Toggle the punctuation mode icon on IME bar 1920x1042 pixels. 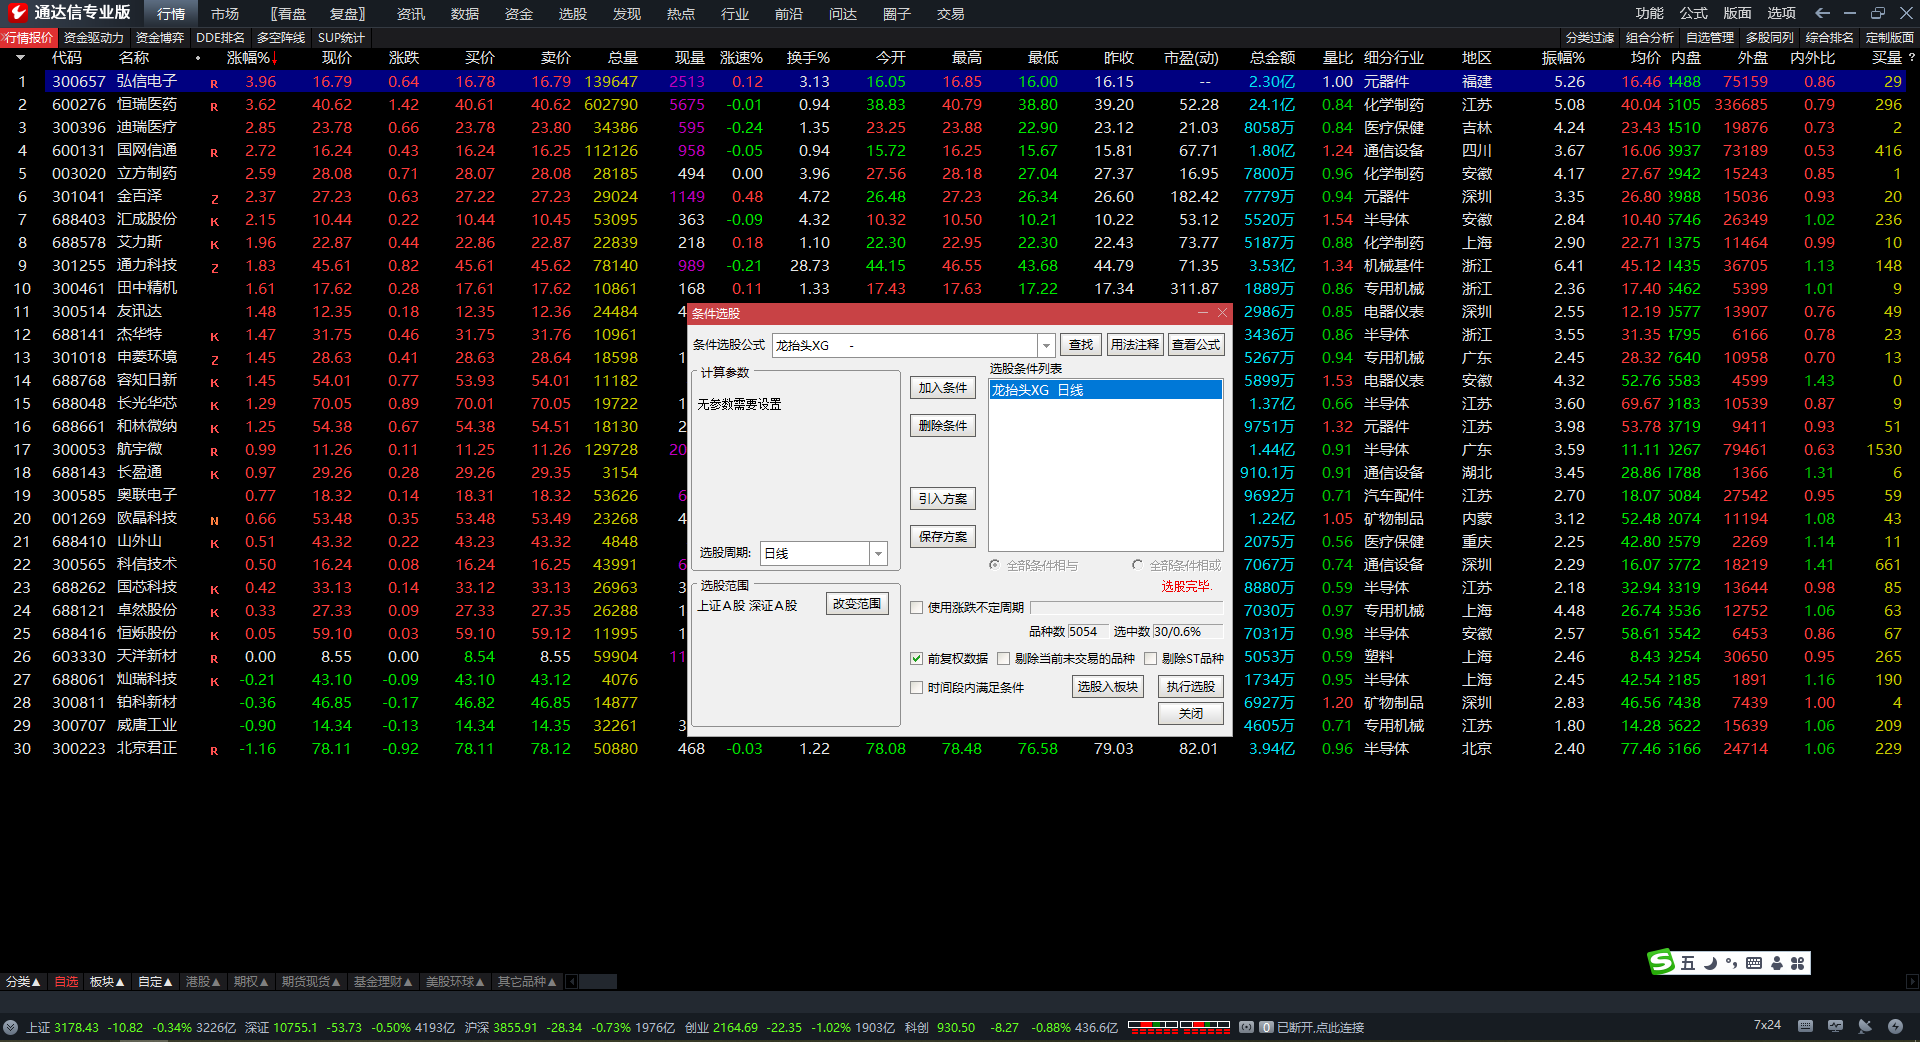1731,963
